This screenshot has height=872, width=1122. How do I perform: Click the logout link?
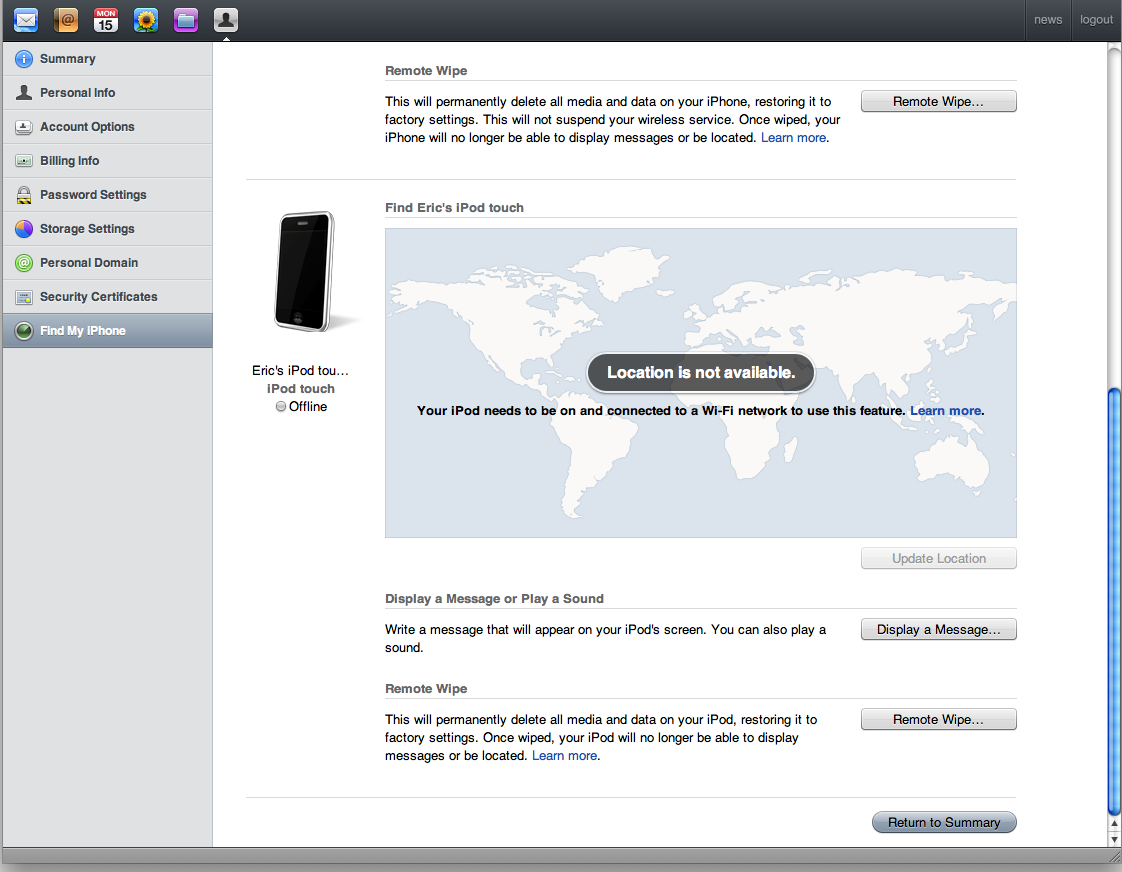pyautogui.click(x=1096, y=20)
